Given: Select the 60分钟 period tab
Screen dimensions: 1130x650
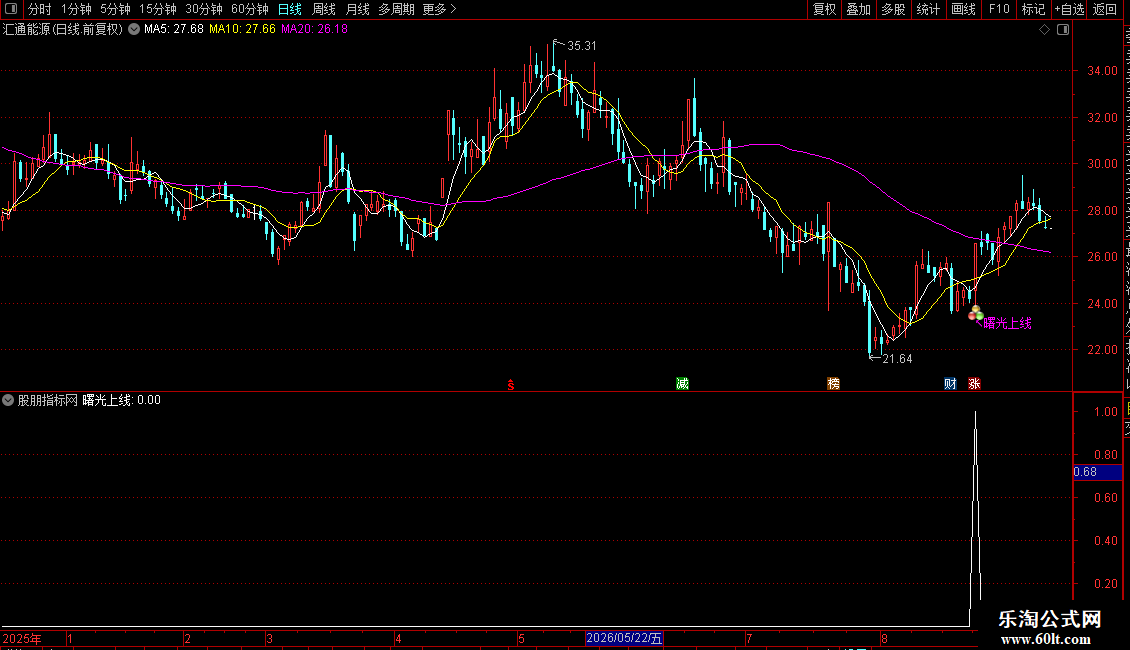Looking at the screenshot, I should (249, 9).
